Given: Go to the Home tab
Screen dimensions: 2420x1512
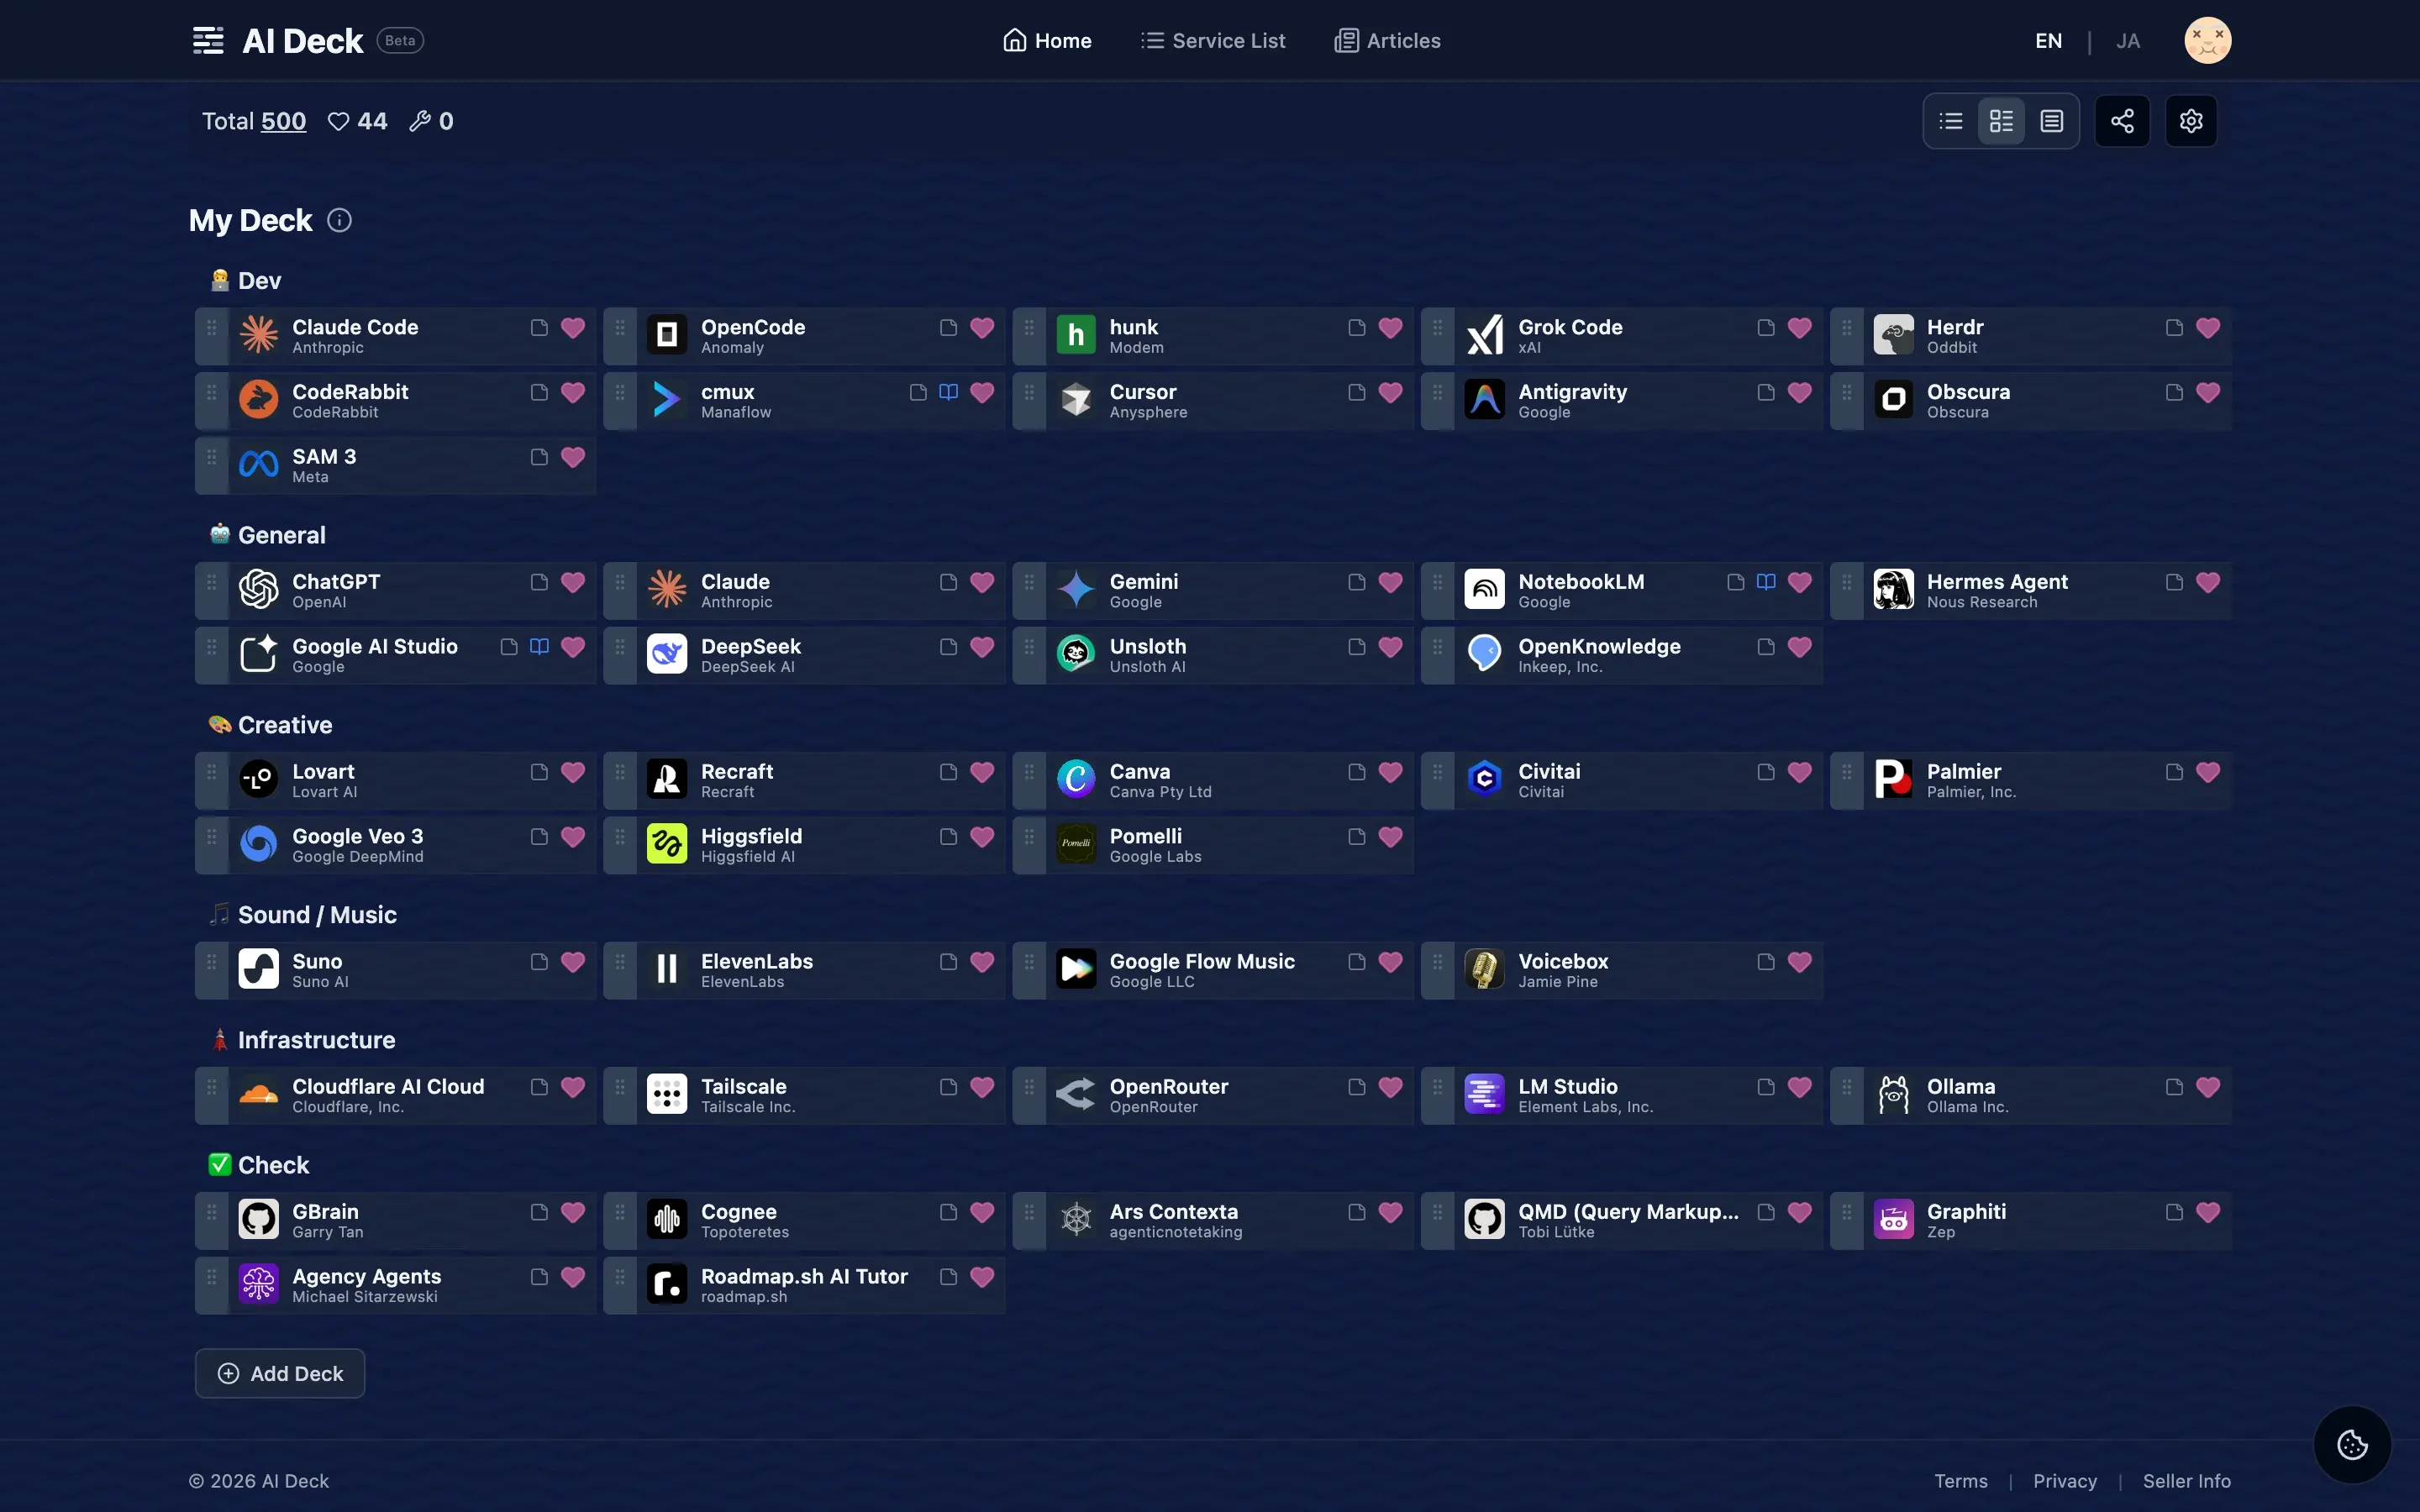Looking at the screenshot, I should (x=1047, y=41).
